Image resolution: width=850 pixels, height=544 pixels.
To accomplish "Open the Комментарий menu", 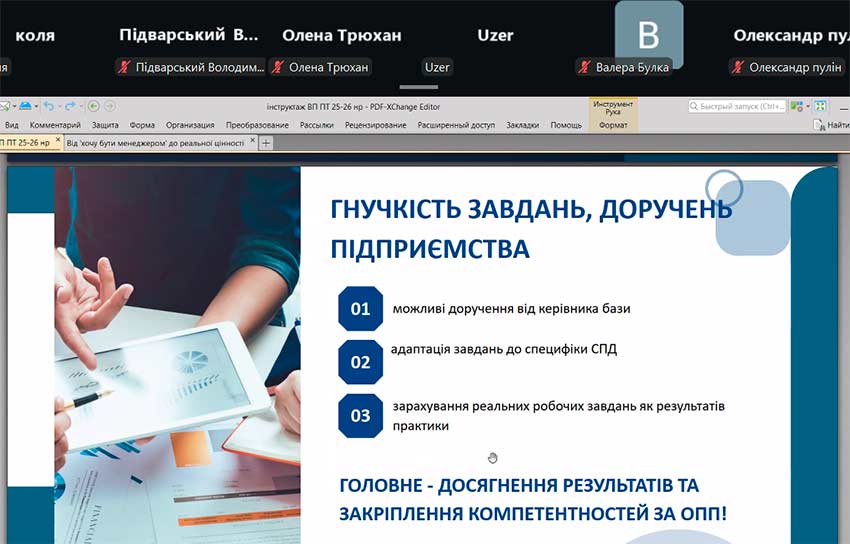I will [x=55, y=125].
